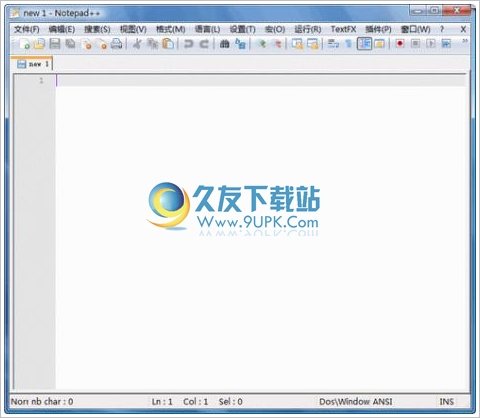The width and height of the screenshot is (480, 418).
Task: Click user-defined language folder icon
Action: [380, 44]
